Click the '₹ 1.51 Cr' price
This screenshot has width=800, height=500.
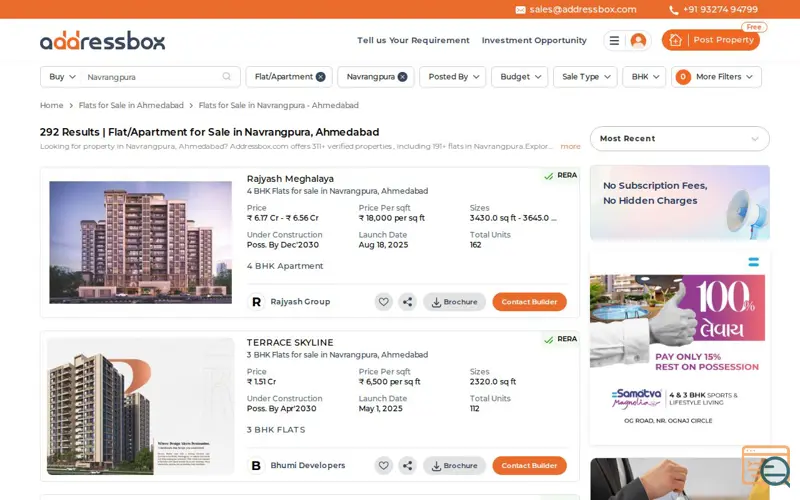[x=261, y=382]
